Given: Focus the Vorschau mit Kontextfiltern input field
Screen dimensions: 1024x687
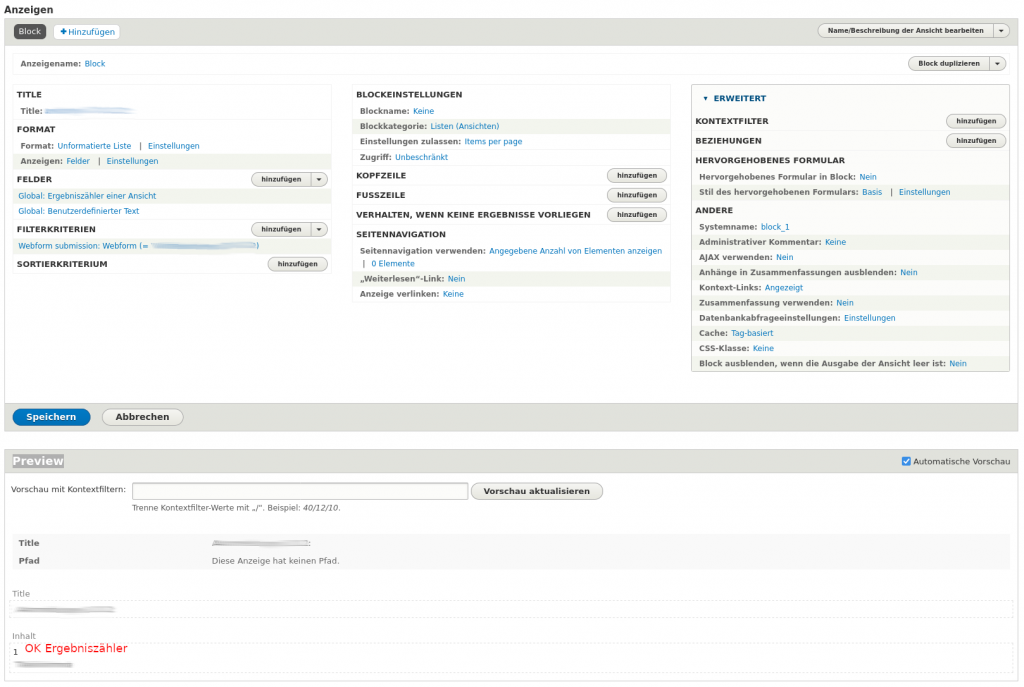Looking at the screenshot, I should [300, 491].
